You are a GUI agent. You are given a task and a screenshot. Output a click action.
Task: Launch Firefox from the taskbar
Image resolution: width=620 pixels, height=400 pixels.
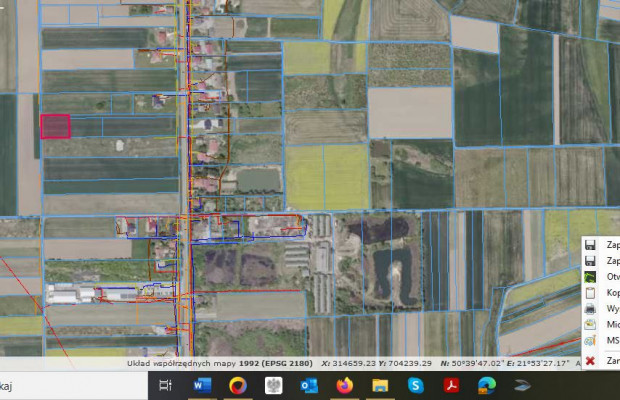click(x=343, y=385)
